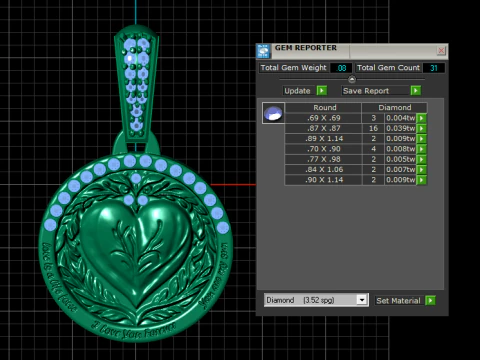Viewport: 480px width, 360px height.
Task: Click the Total Gem Count label
Action: click(x=388, y=68)
